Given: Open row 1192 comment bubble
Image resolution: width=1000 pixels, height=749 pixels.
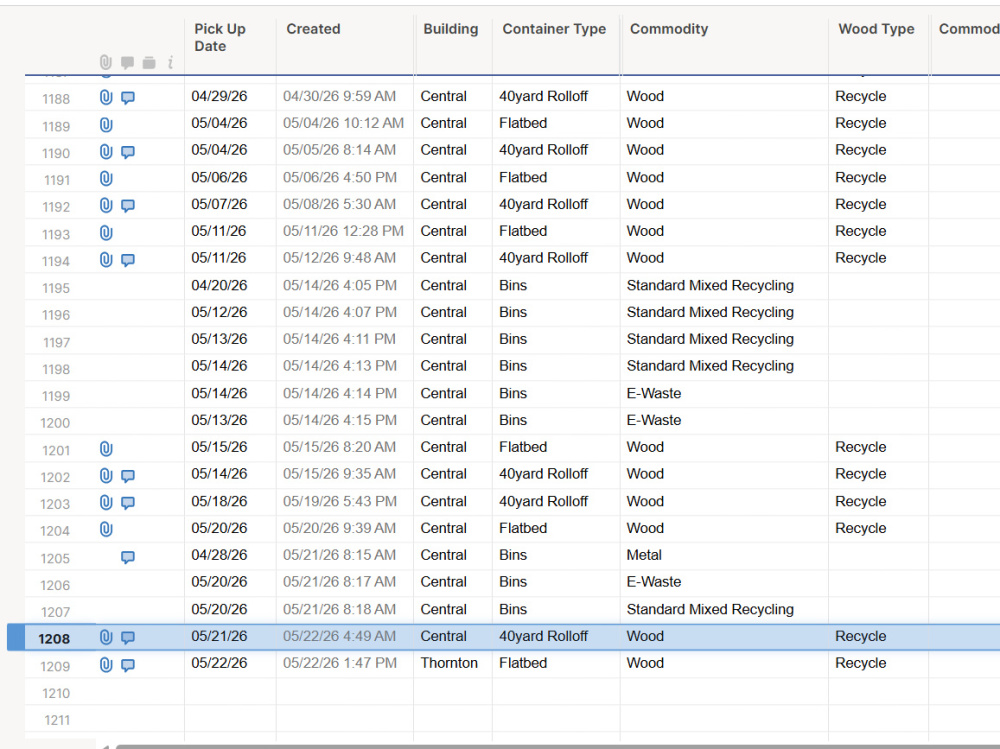Looking at the screenshot, I should [x=128, y=205].
